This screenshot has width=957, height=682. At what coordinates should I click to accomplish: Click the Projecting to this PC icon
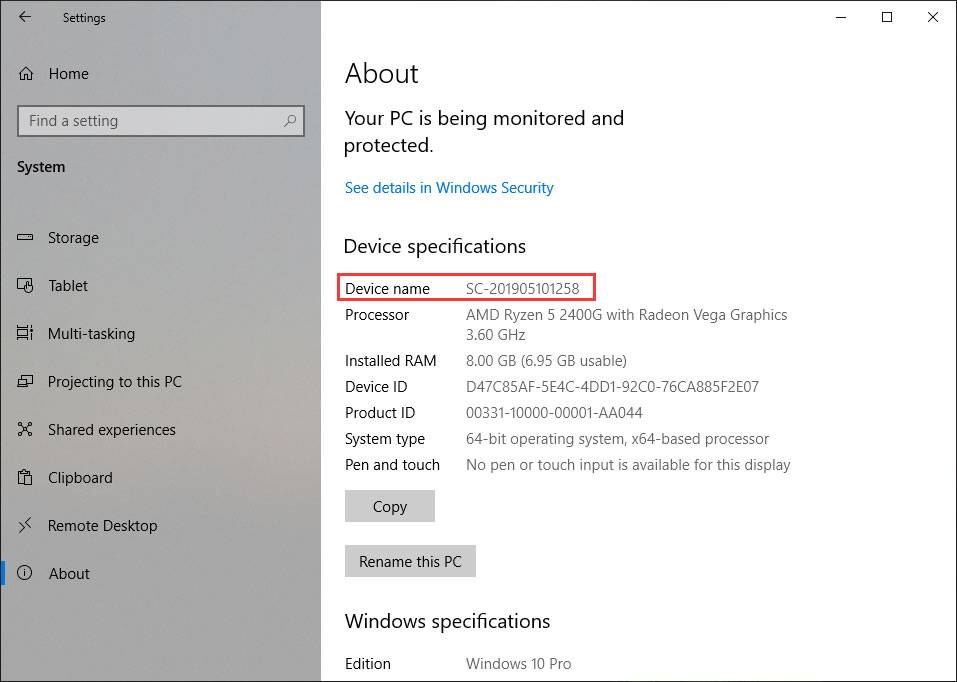[27, 382]
